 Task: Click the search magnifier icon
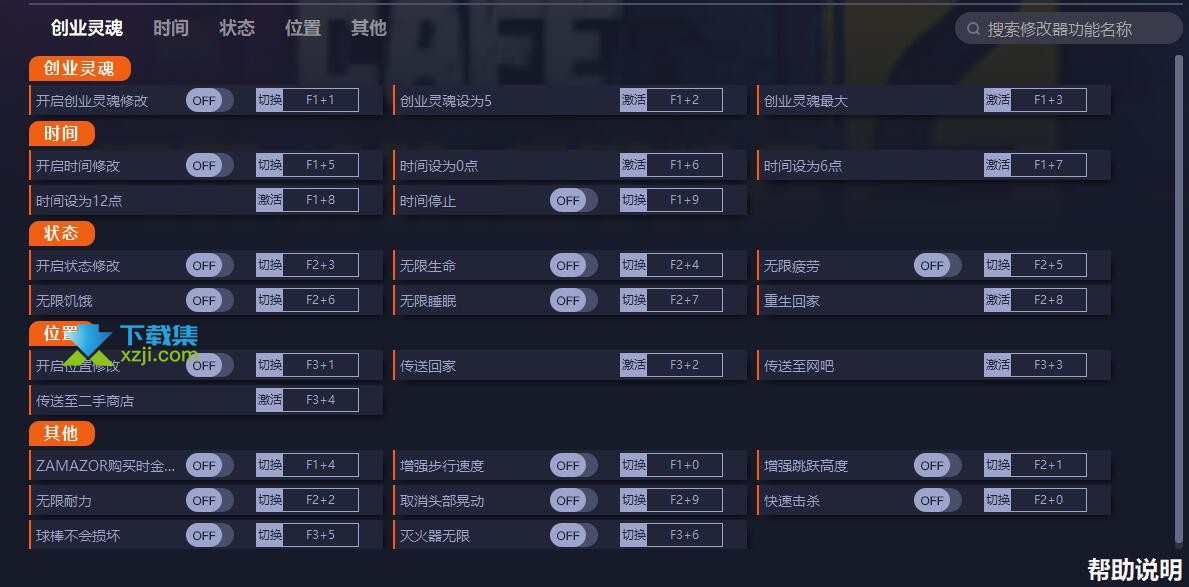974,30
